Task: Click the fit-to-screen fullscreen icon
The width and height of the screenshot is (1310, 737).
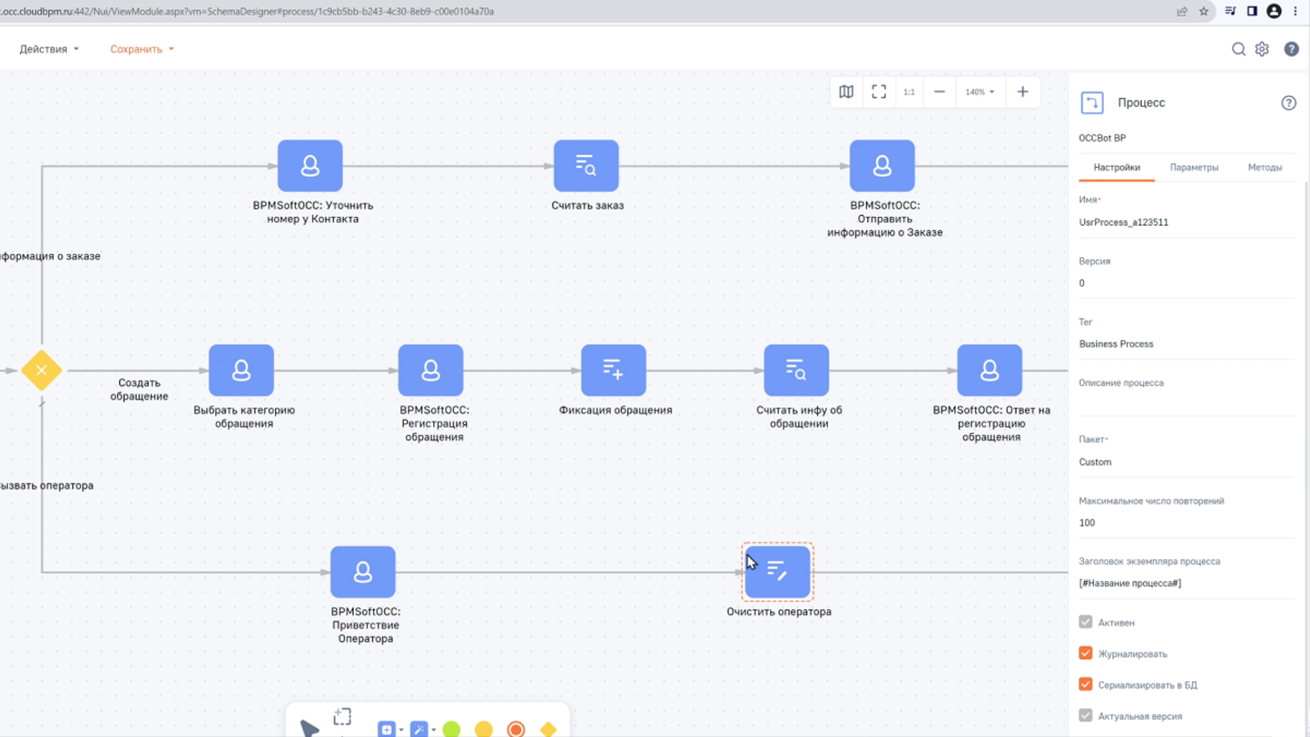Action: [x=878, y=92]
